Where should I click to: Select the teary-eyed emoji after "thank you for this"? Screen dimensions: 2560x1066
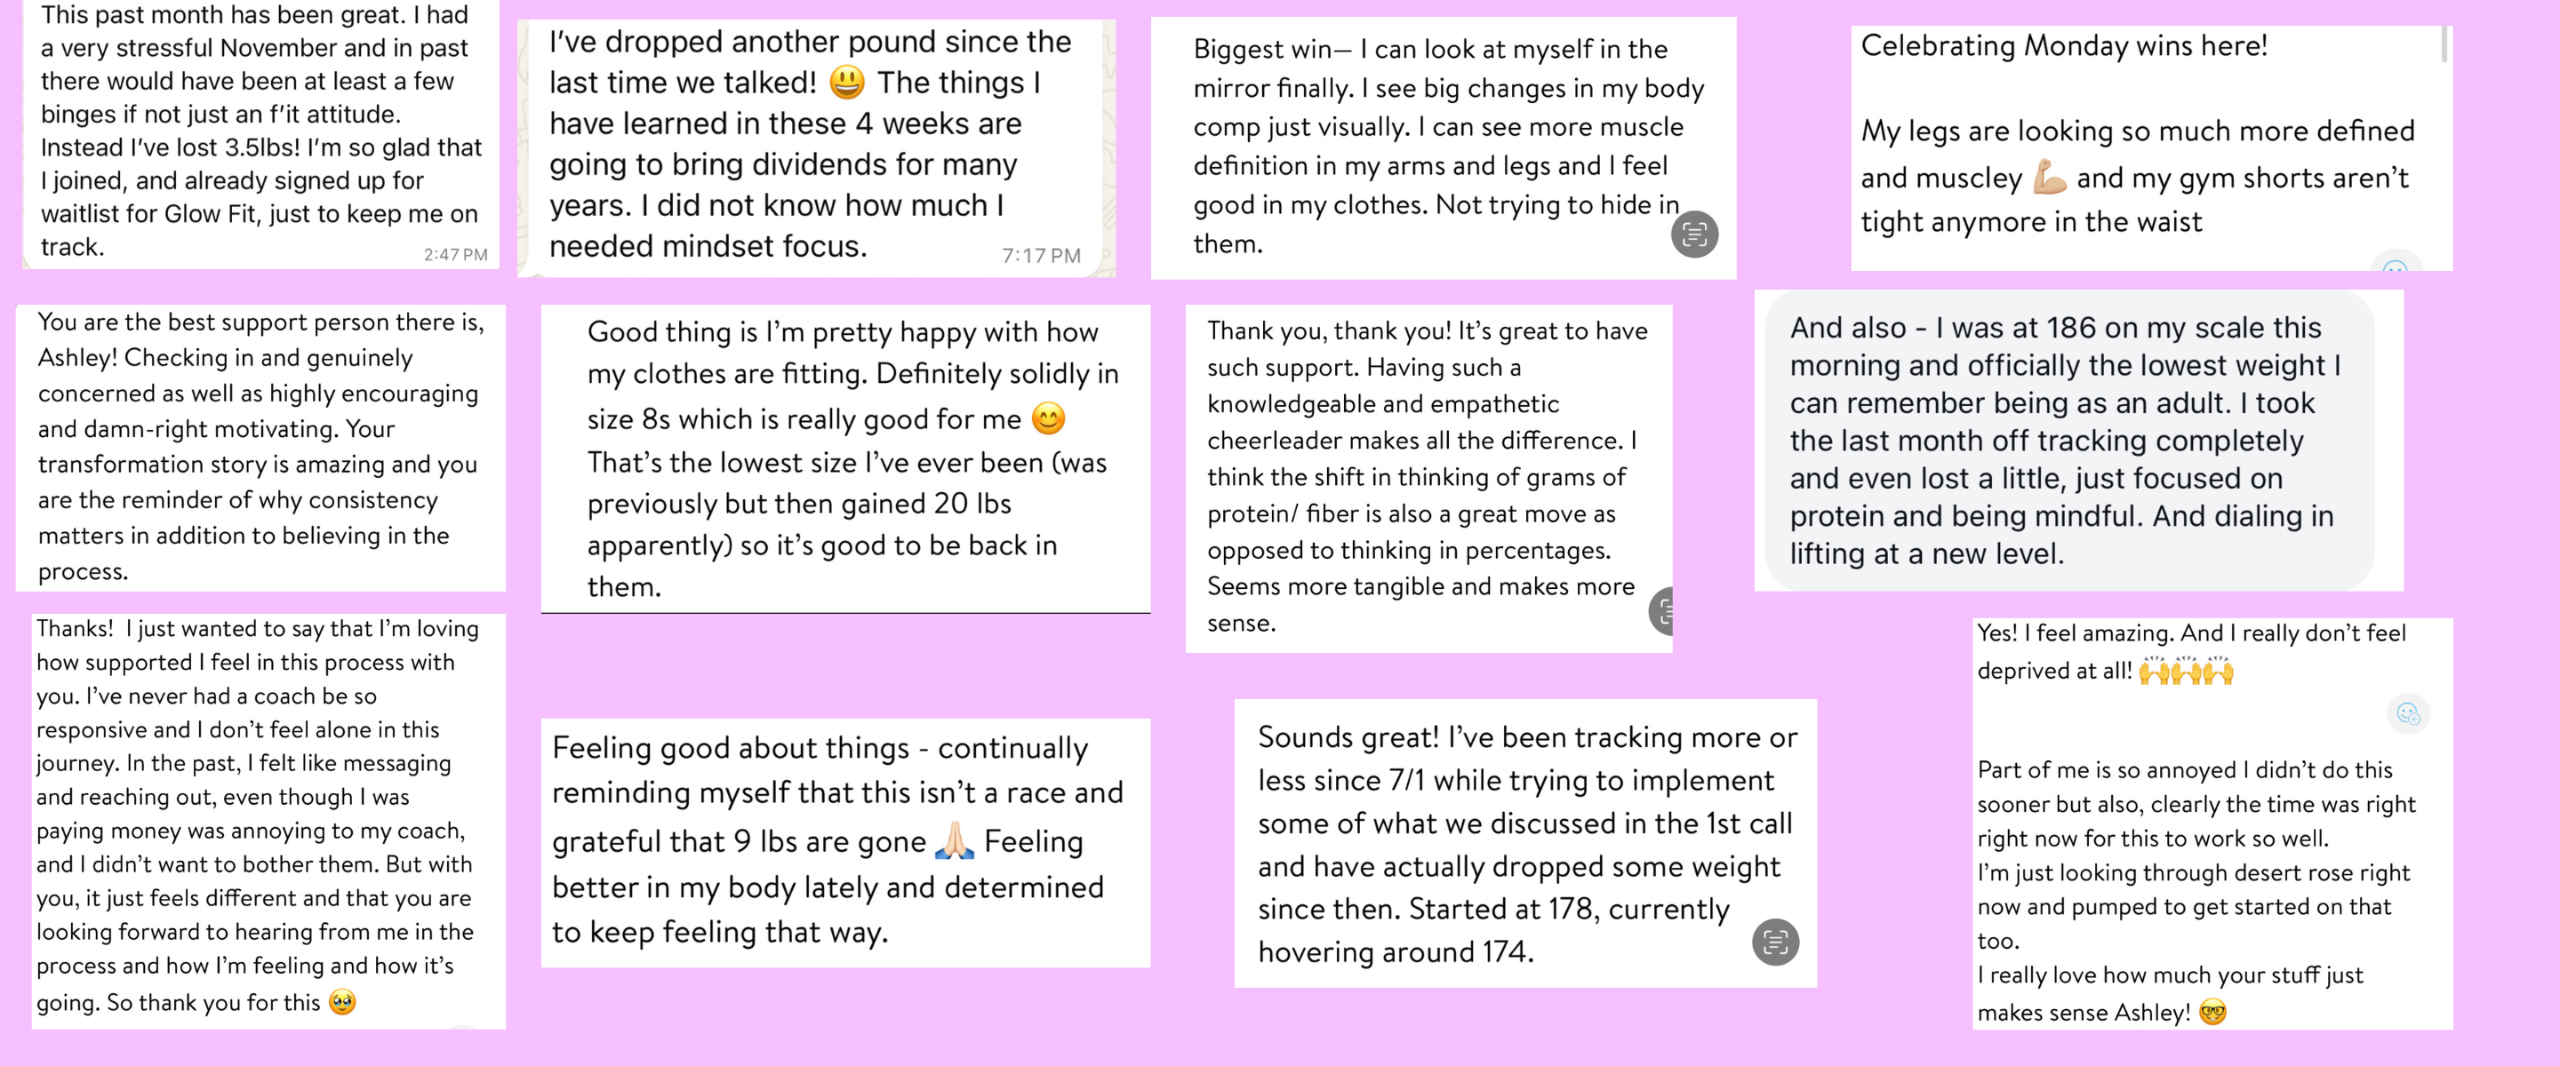pyautogui.click(x=342, y=1002)
